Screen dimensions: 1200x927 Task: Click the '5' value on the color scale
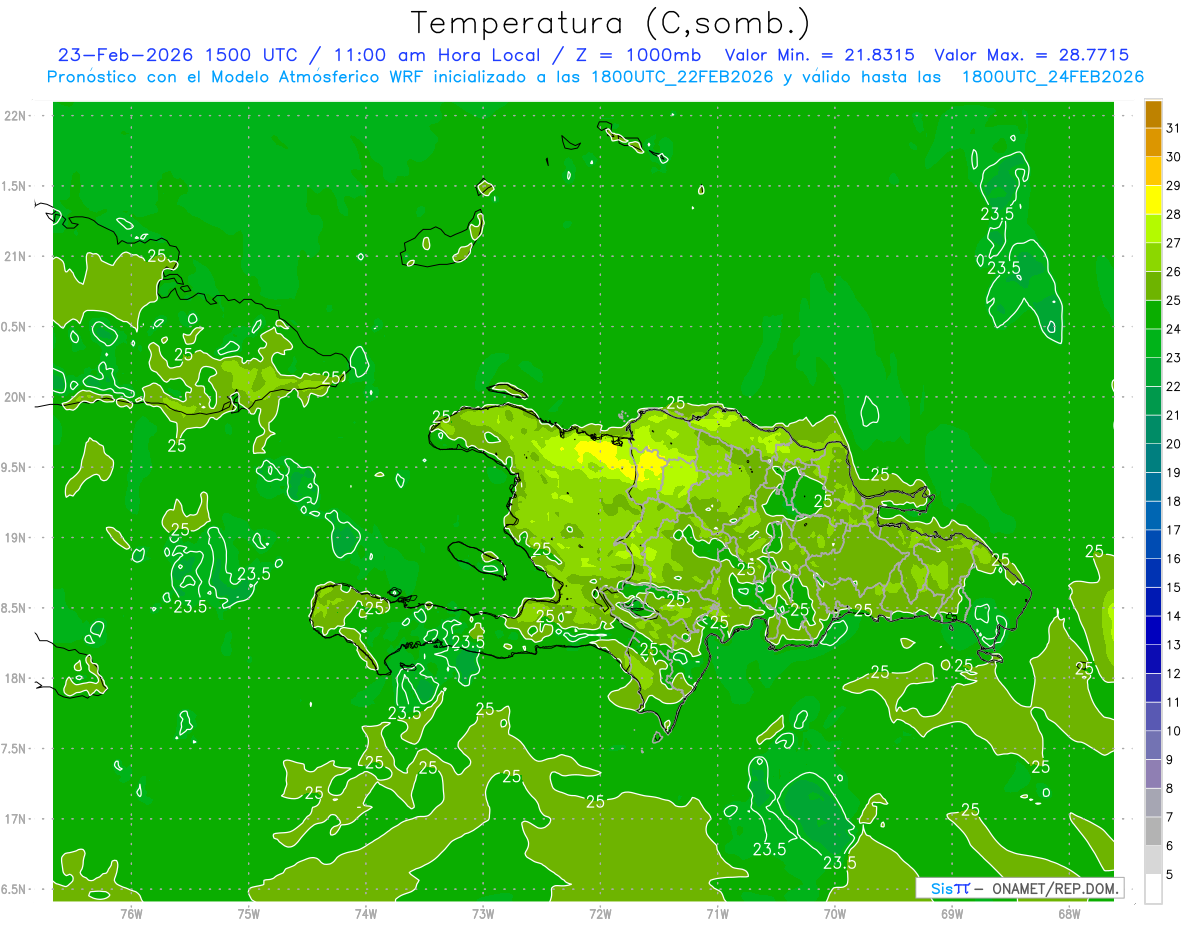click(x=1170, y=875)
